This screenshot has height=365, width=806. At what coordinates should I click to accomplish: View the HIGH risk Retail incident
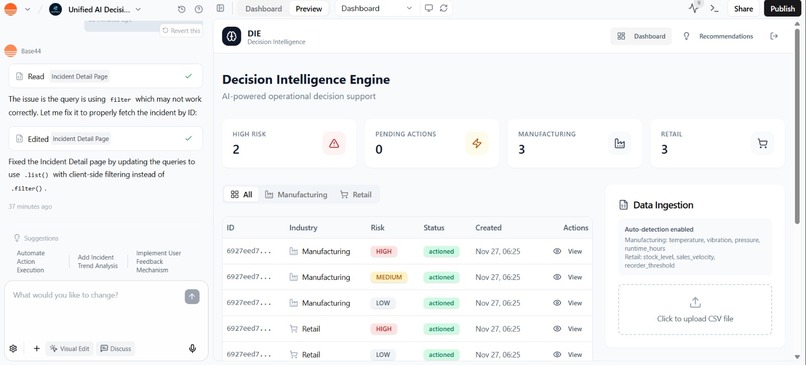click(x=568, y=328)
